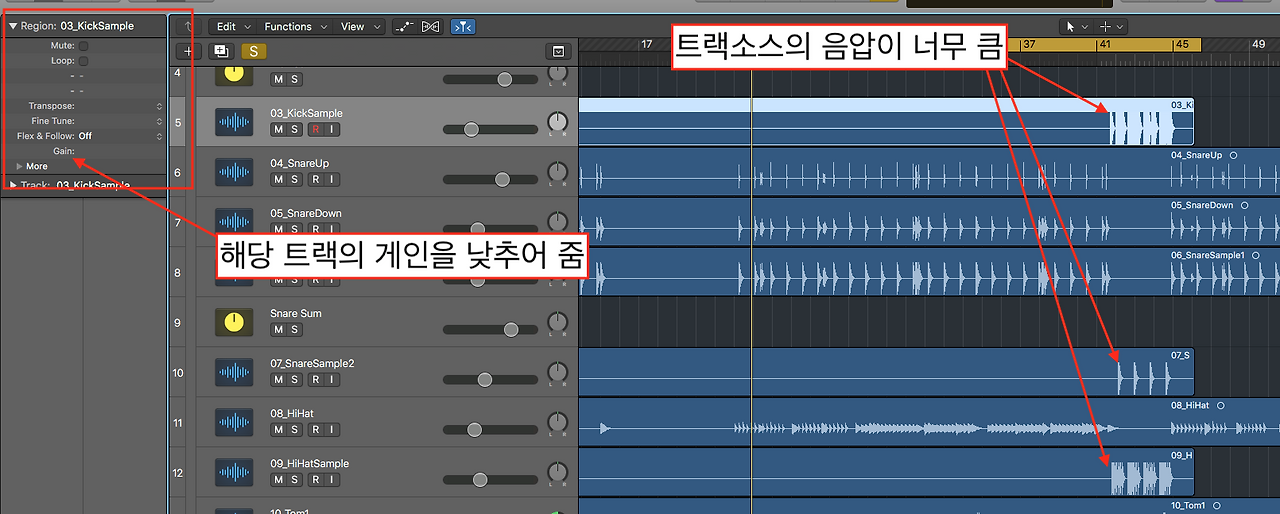This screenshot has width=1280, height=514.
Task: Solo the 08_HiHat track
Action: tap(295, 430)
